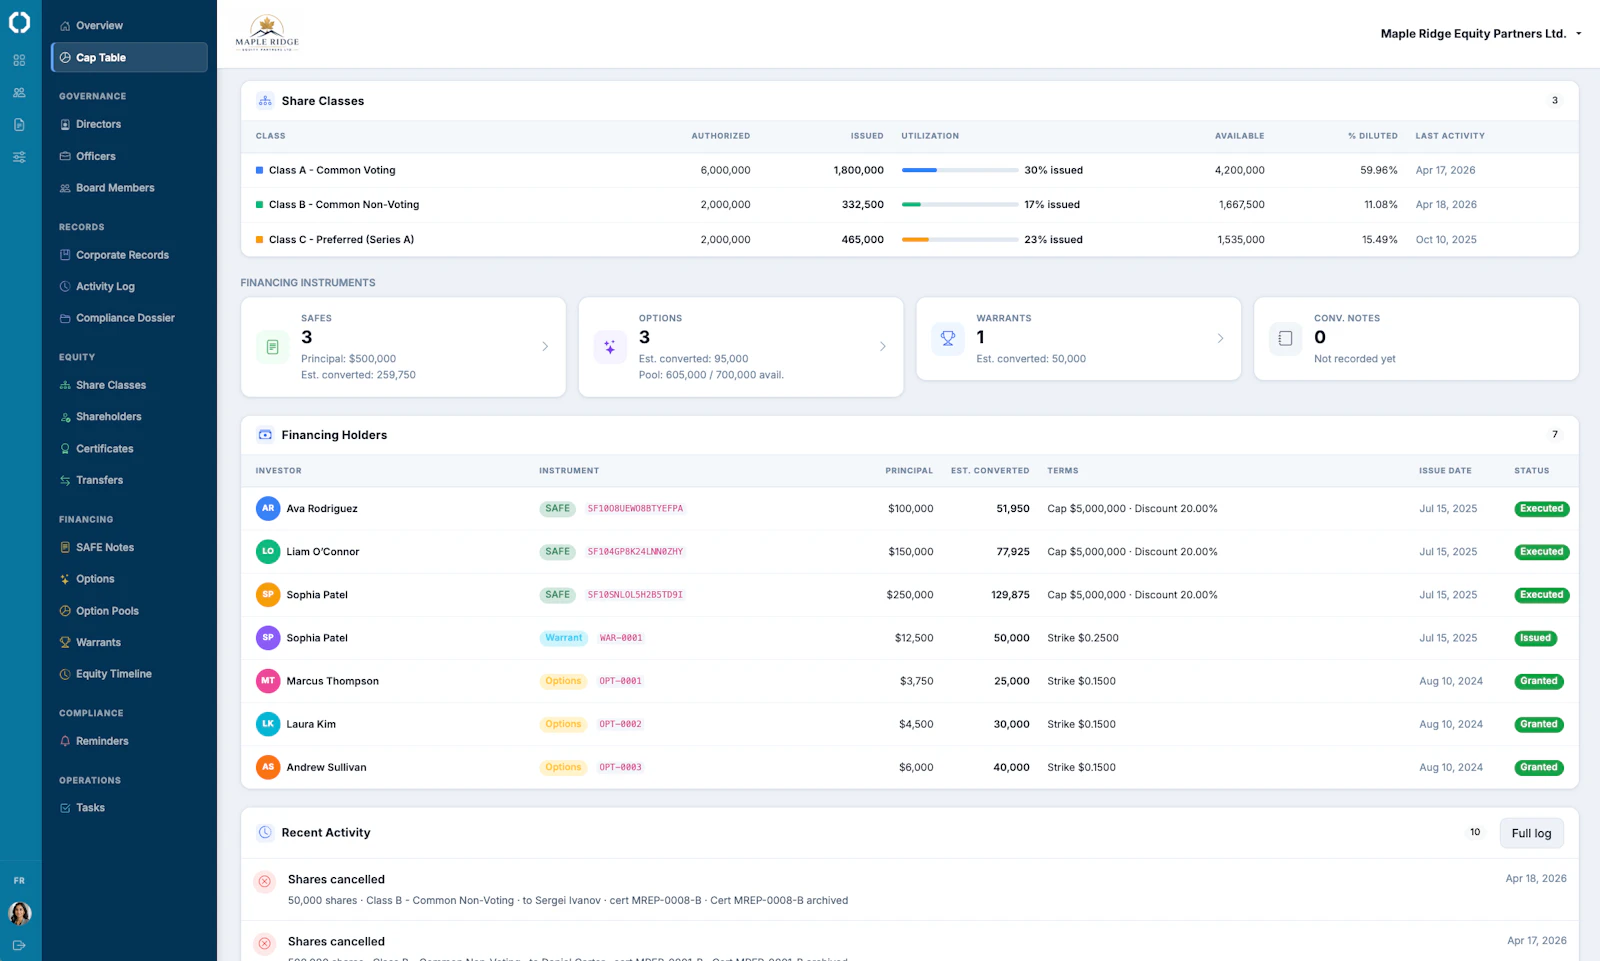This screenshot has width=1600, height=961.
Task: Open the people icon in left rail
Action: click(x=19, y=92)
